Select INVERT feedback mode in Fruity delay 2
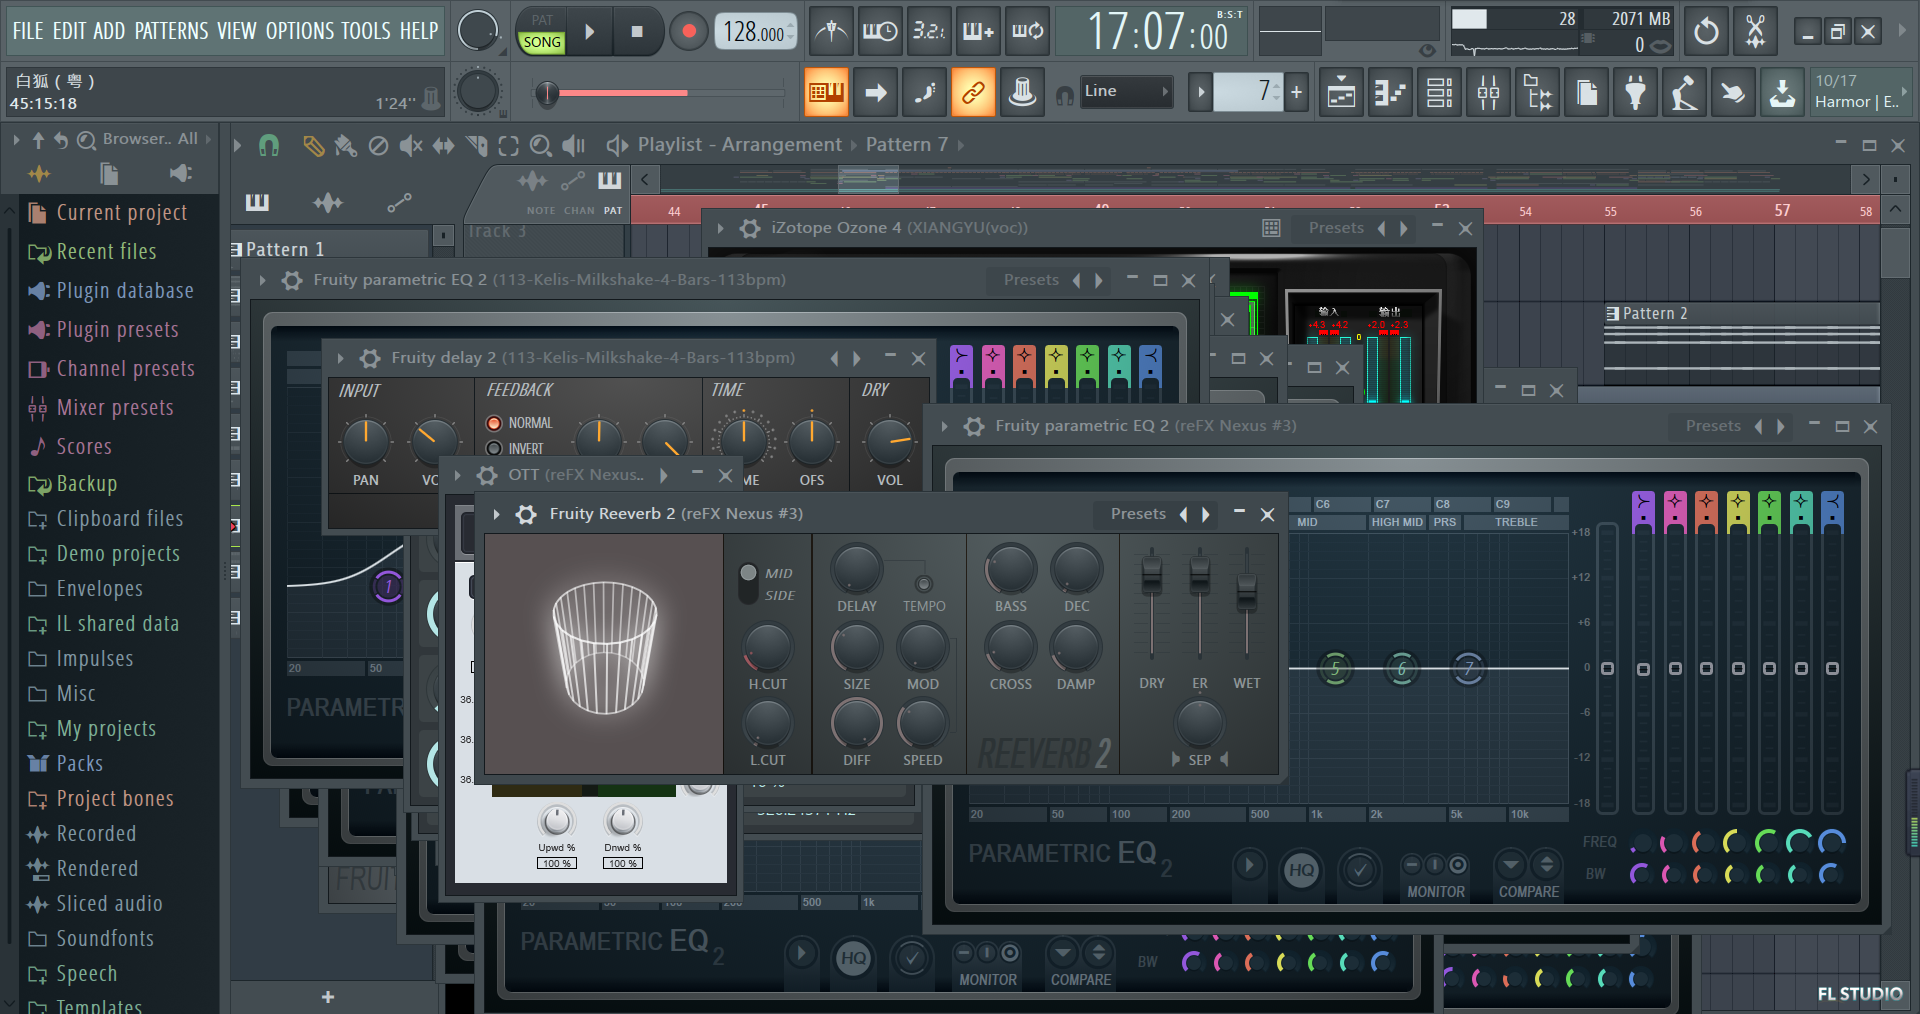This screenshot has width=1920, height=1014. (494, 449)
